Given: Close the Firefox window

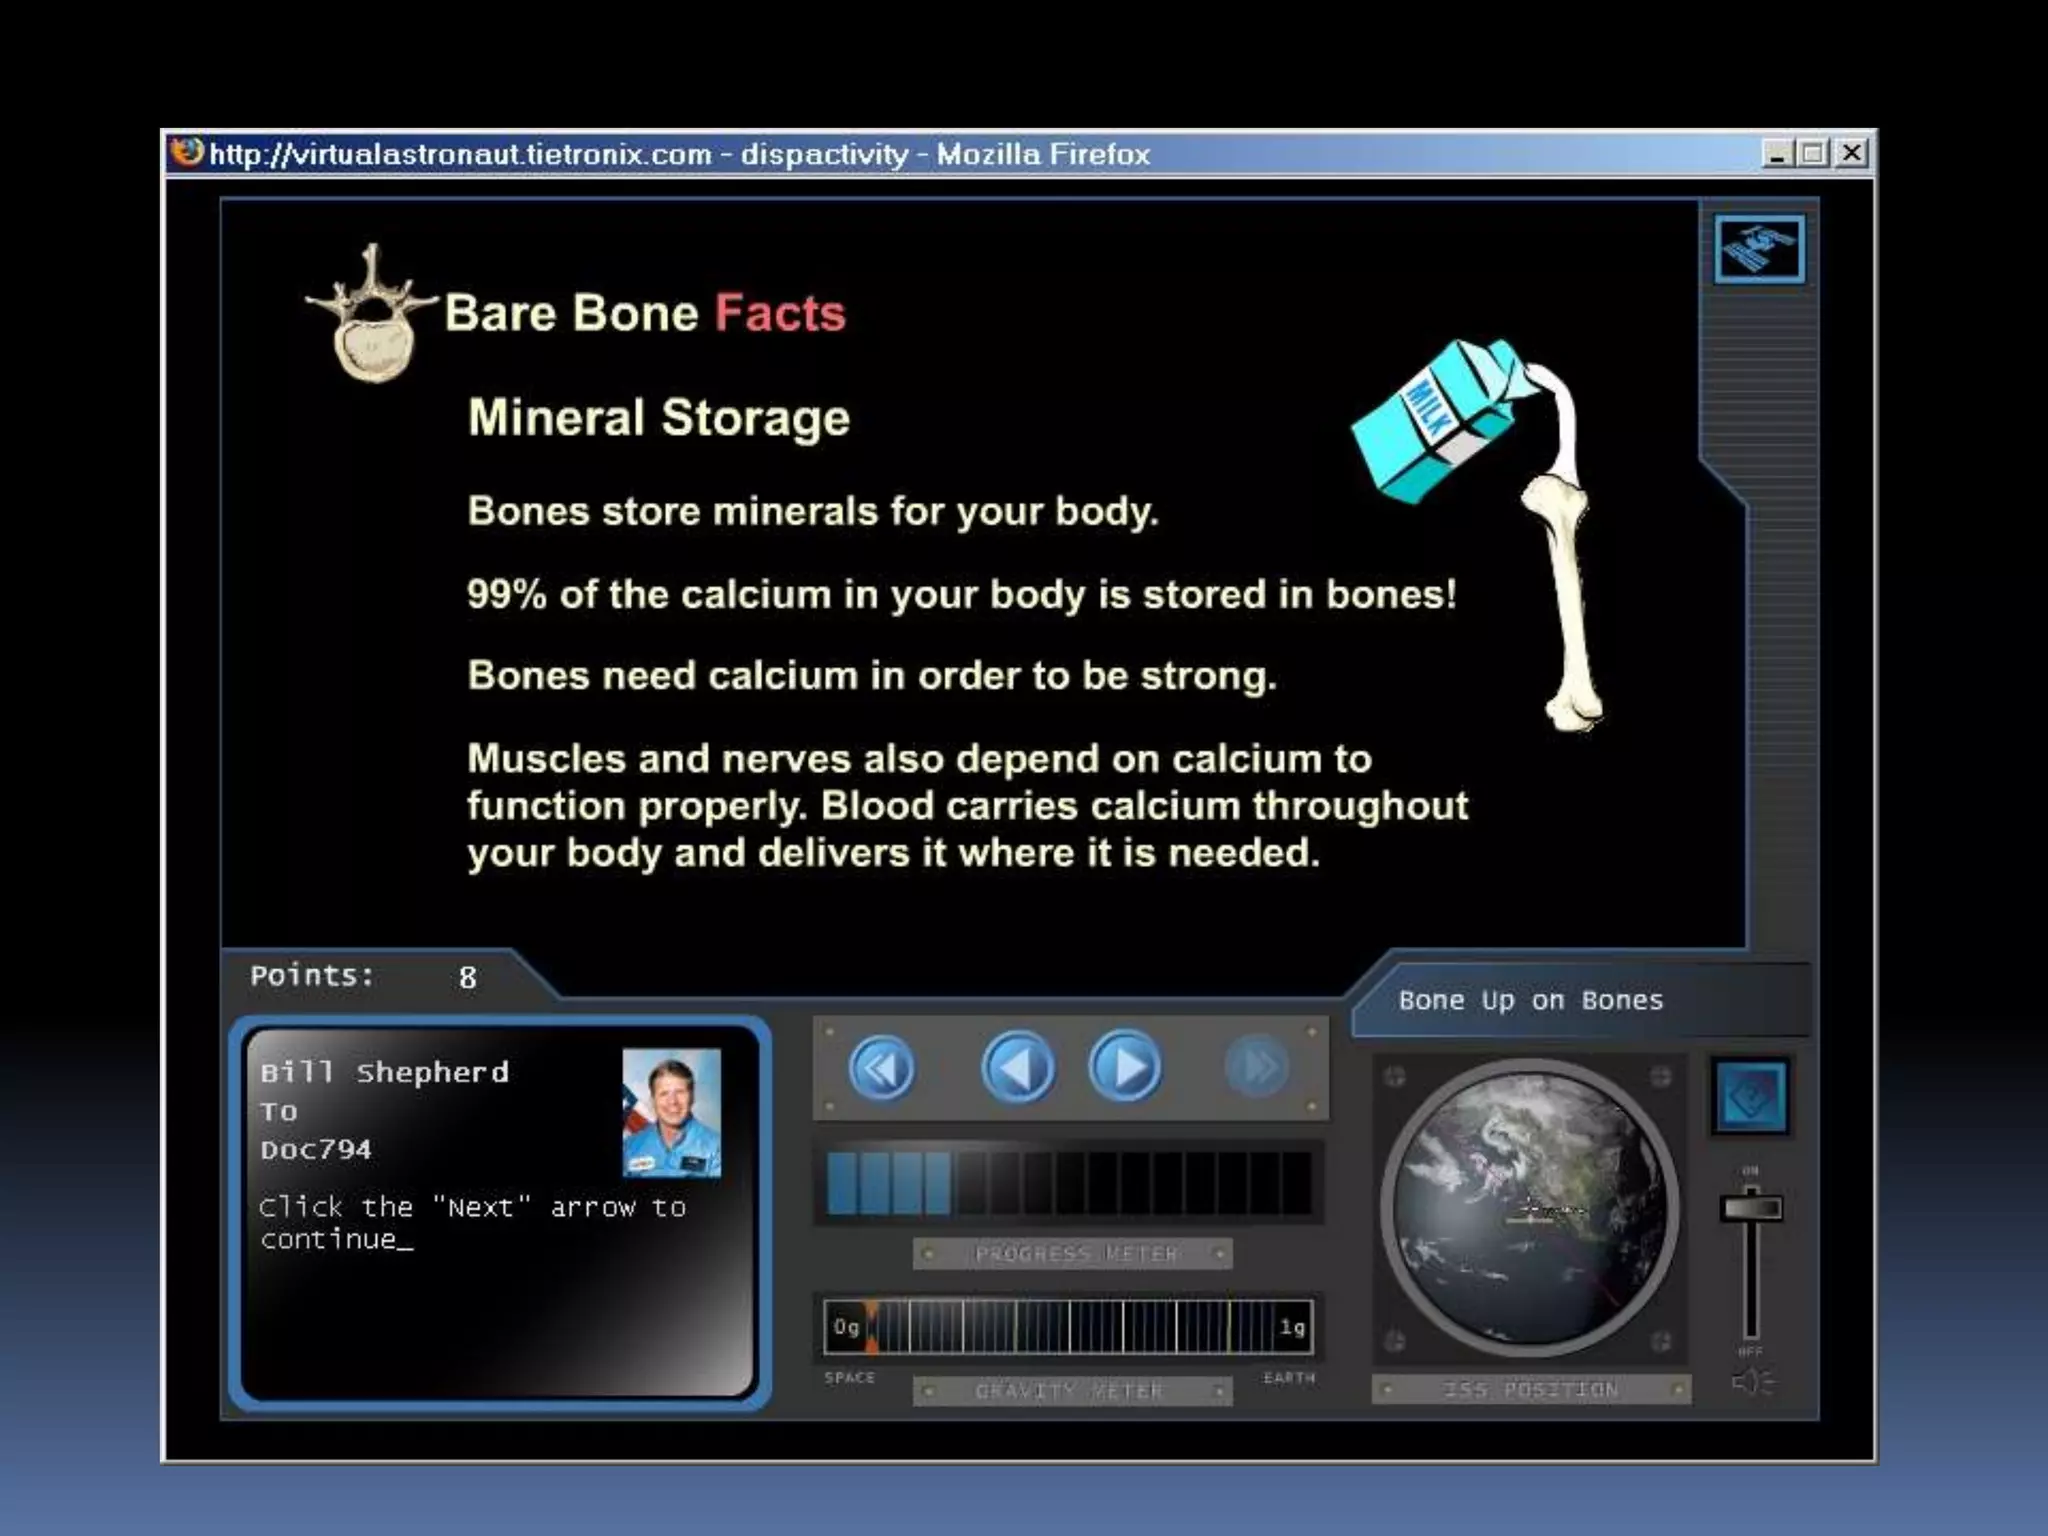Looking at the screenshot, I should 1852,153.
